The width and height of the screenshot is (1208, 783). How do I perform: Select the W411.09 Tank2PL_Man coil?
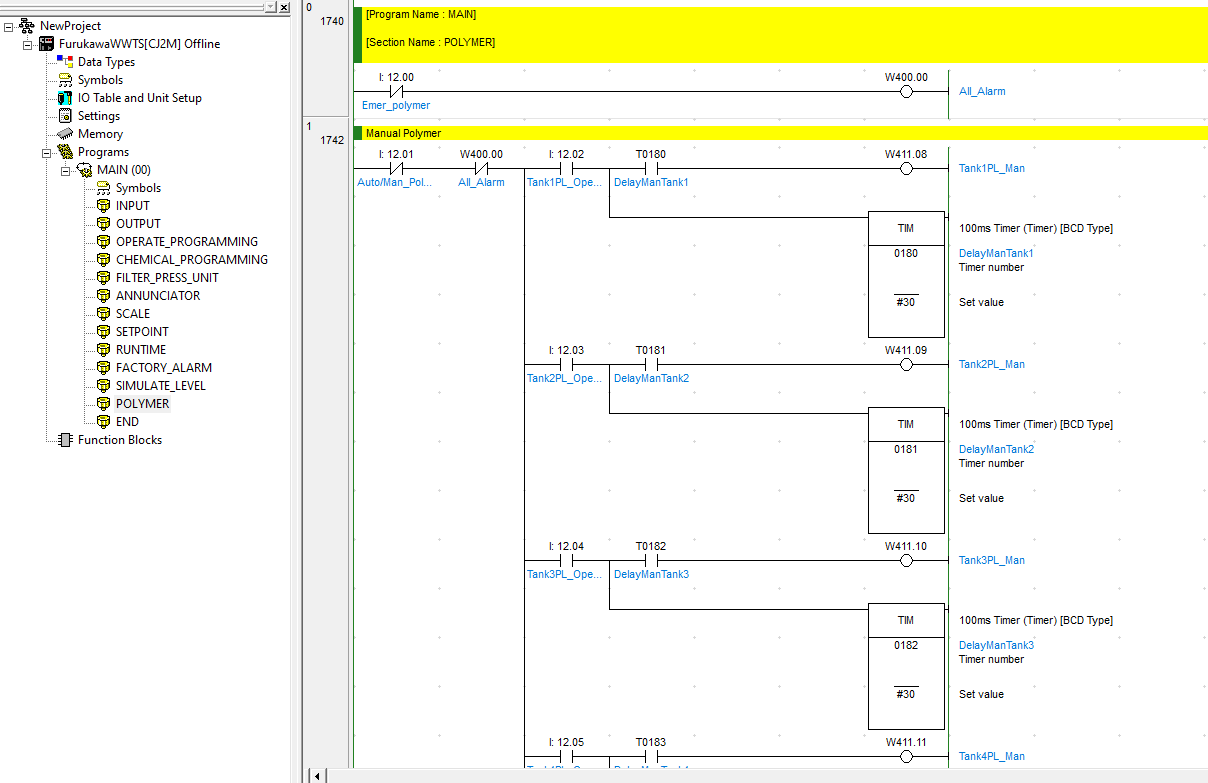(x=906, y=364)
